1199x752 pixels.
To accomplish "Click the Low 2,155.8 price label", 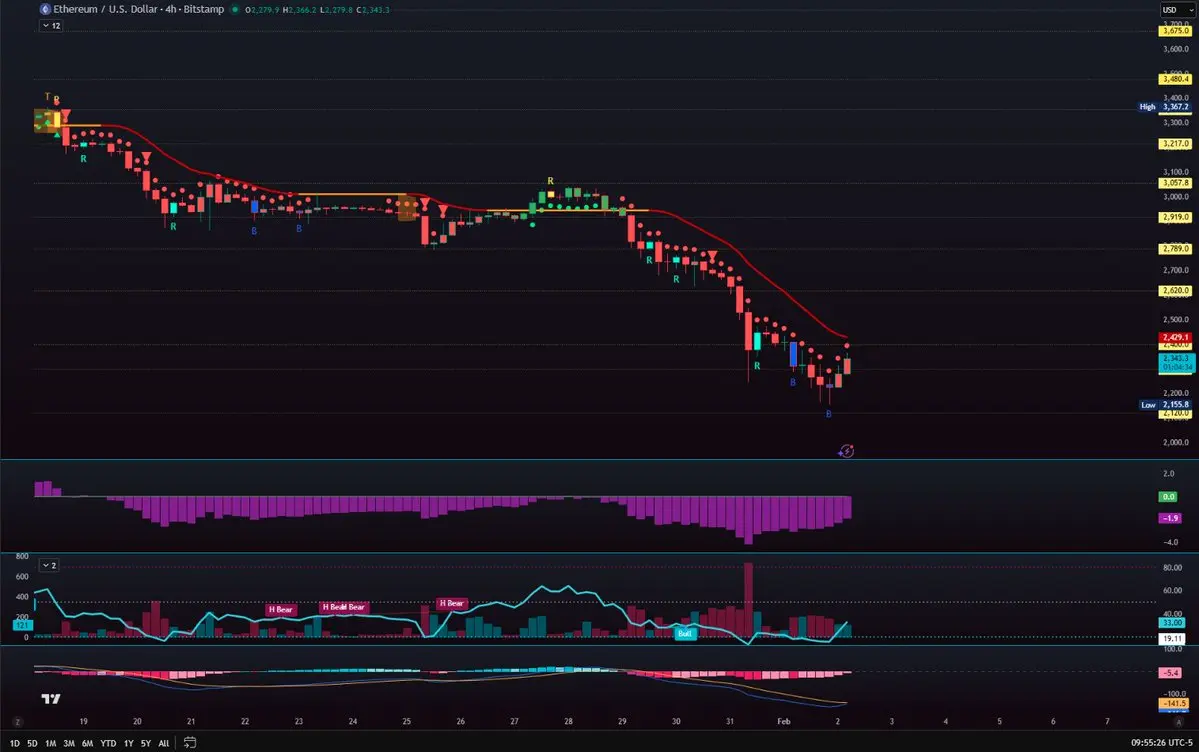I will tap(1165, 405).
